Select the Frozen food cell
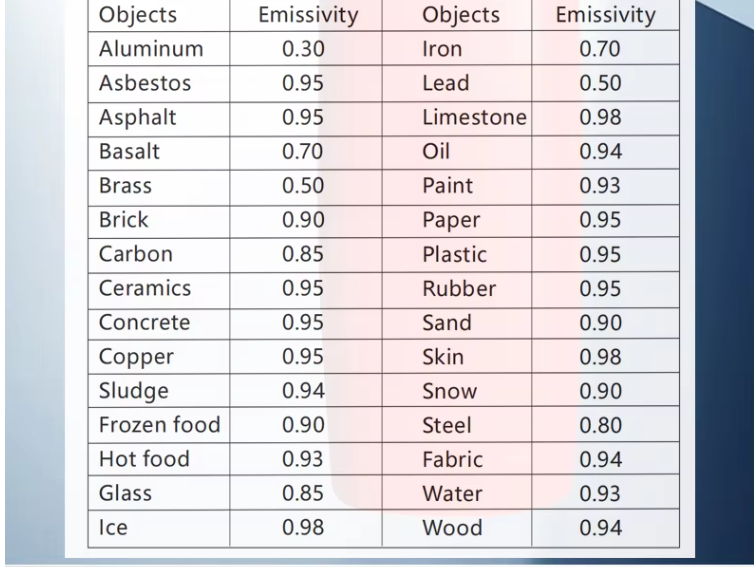 pos(160,425)
